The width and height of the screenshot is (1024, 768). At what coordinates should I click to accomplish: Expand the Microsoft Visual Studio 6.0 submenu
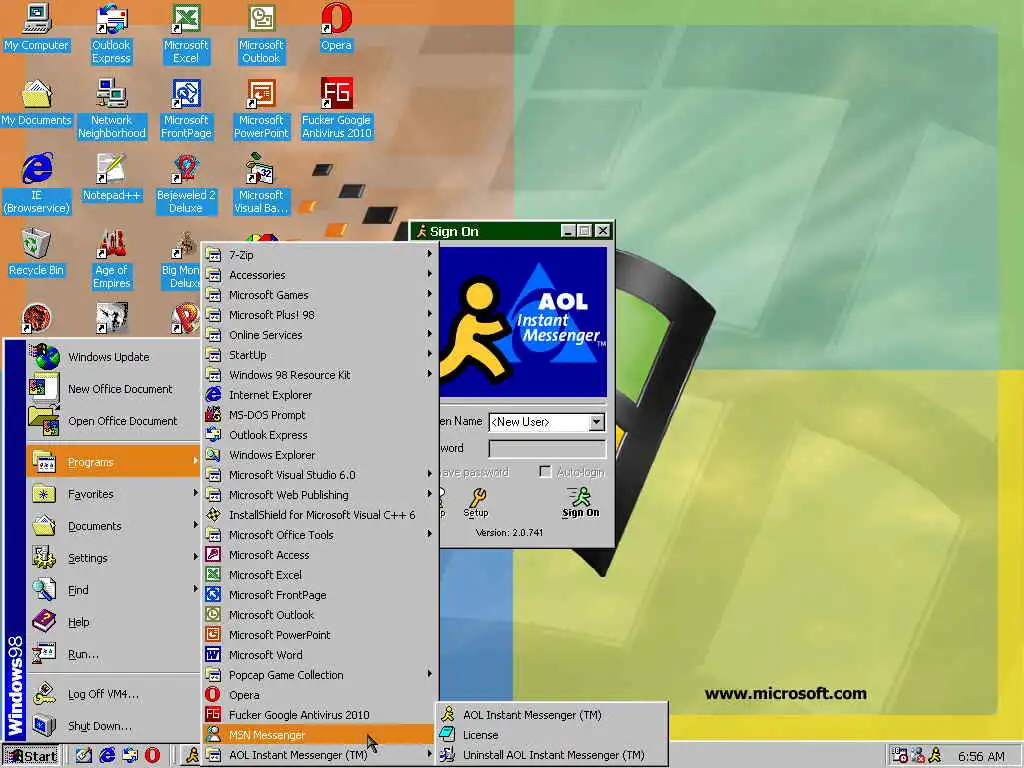pyautogui.click(x=319, y=475)
